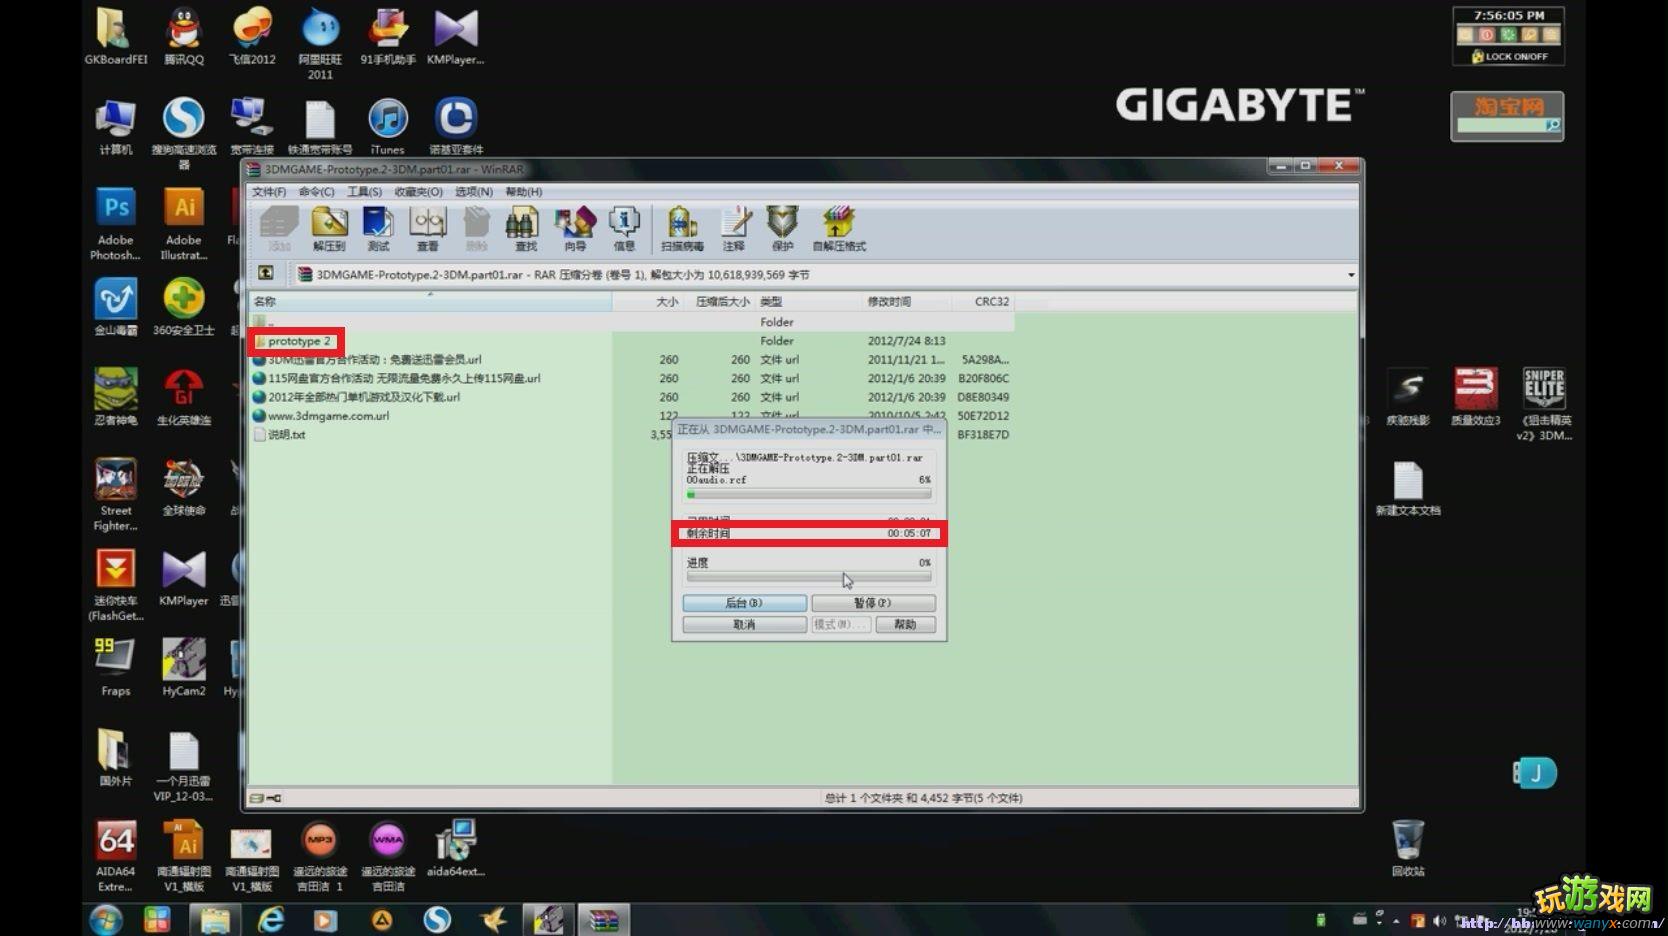Click the 扫描病毒 (Virus Scan) toolbar icon
1668x936 pixels.
click(x=682, y=229)
